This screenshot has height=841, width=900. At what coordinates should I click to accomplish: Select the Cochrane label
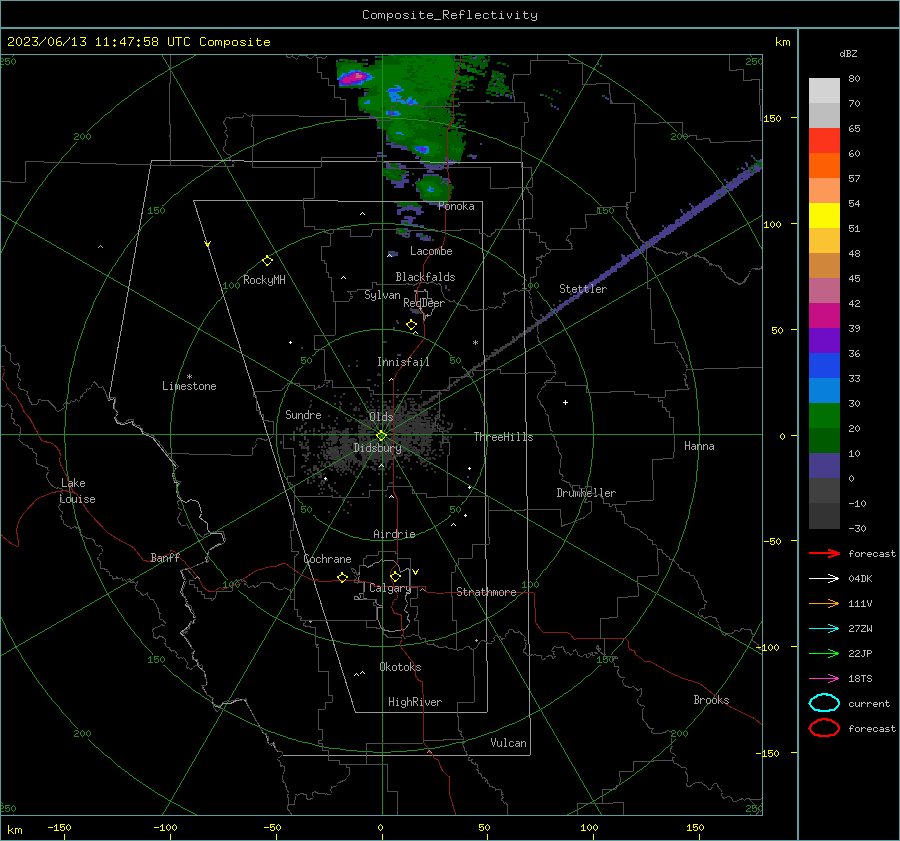327,559
